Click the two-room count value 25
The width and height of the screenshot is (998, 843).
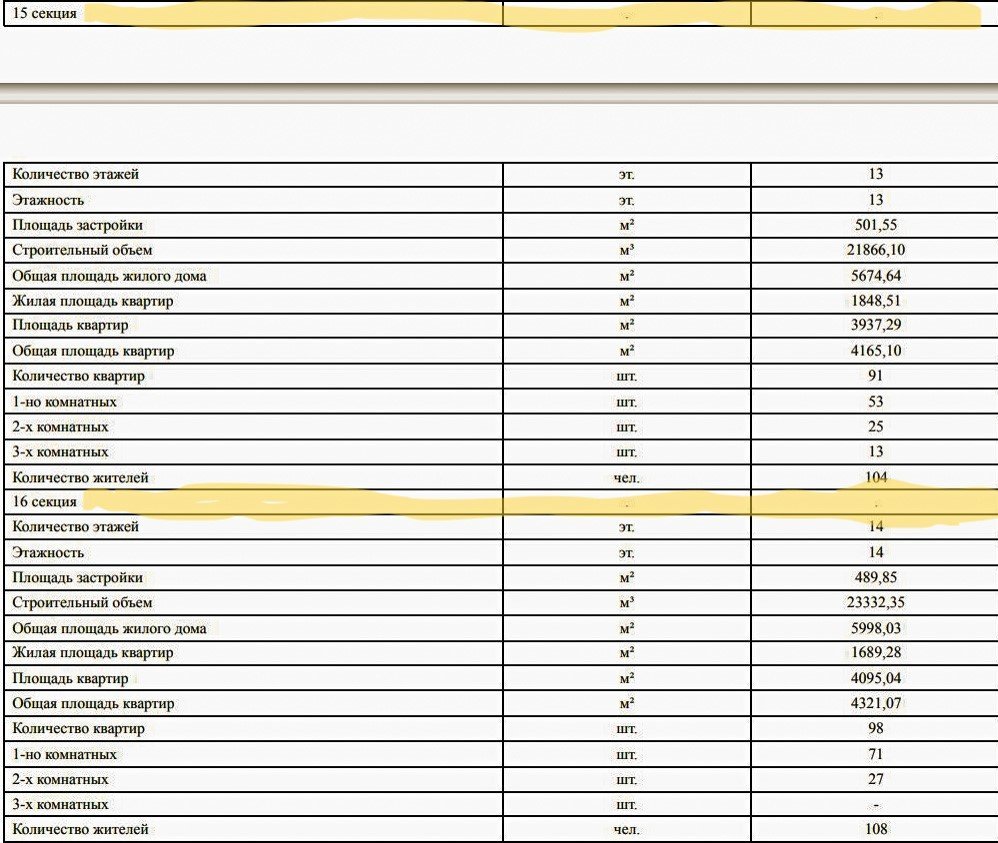[x=876, y=427]
